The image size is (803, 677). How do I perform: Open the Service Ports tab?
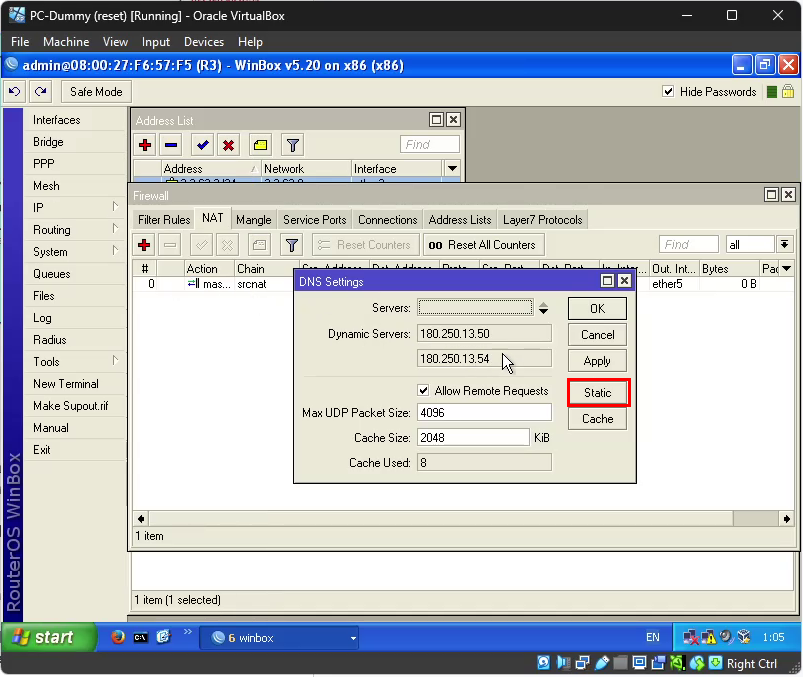pos(314,220)
